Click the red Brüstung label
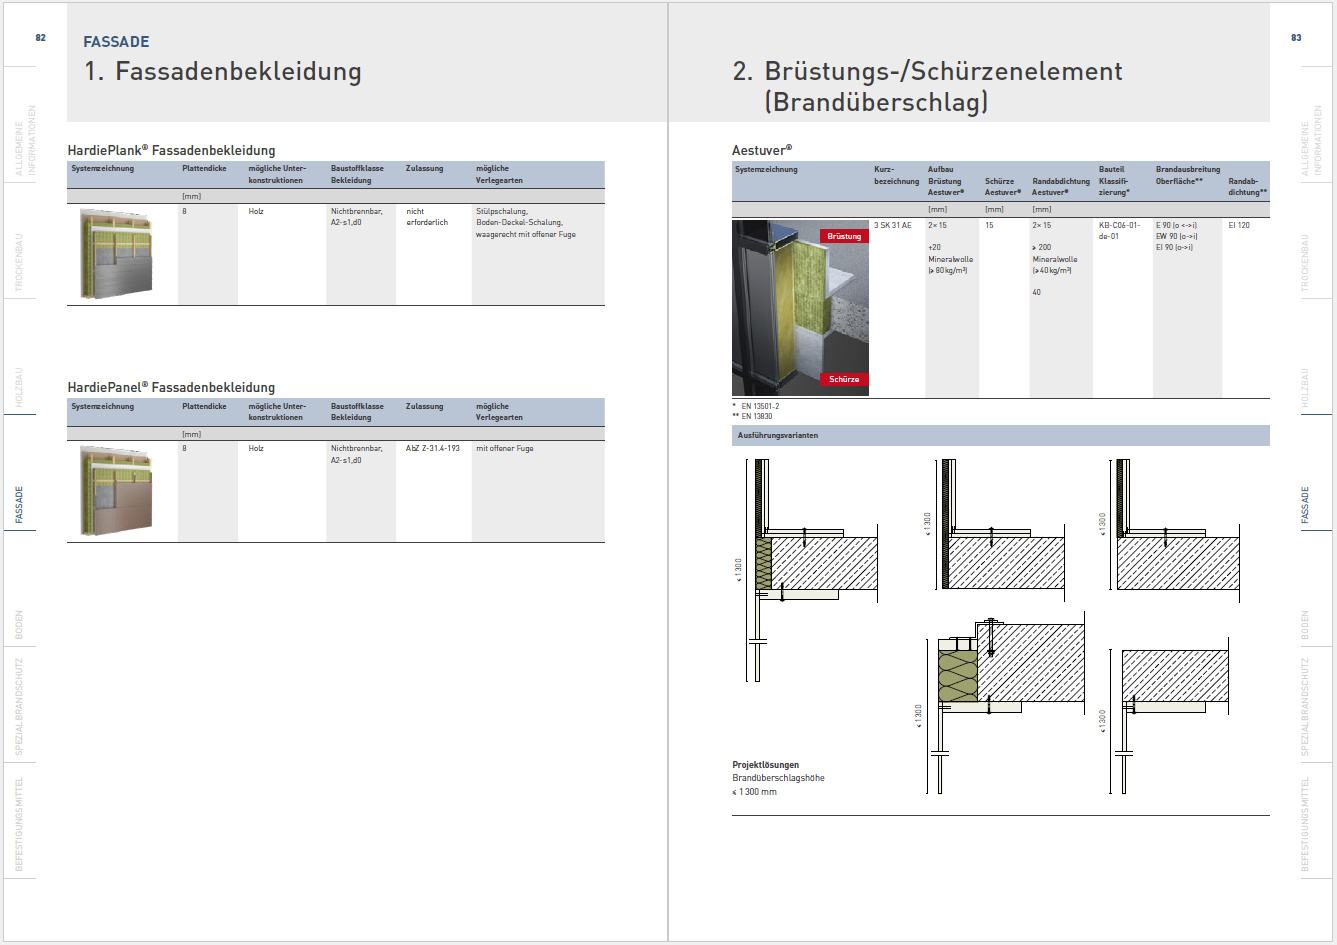Screen dimensions: 1337x945 844,236
